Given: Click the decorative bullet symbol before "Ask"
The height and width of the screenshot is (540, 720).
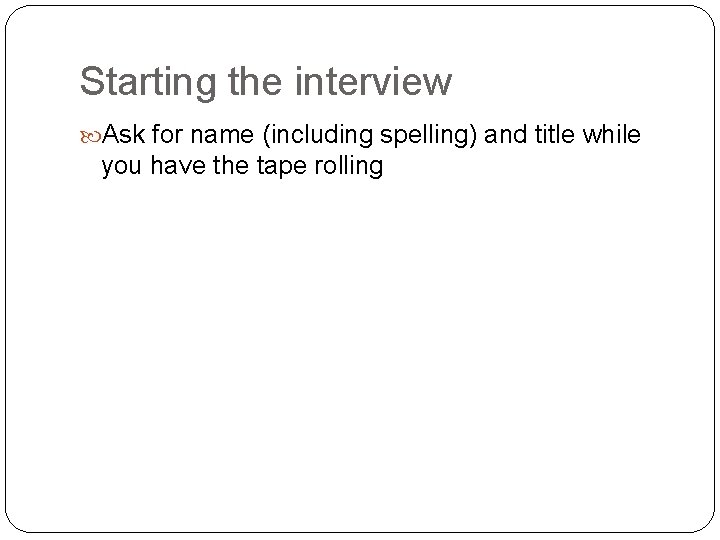Looking at the screenshot, I should [x=90, y=137].
